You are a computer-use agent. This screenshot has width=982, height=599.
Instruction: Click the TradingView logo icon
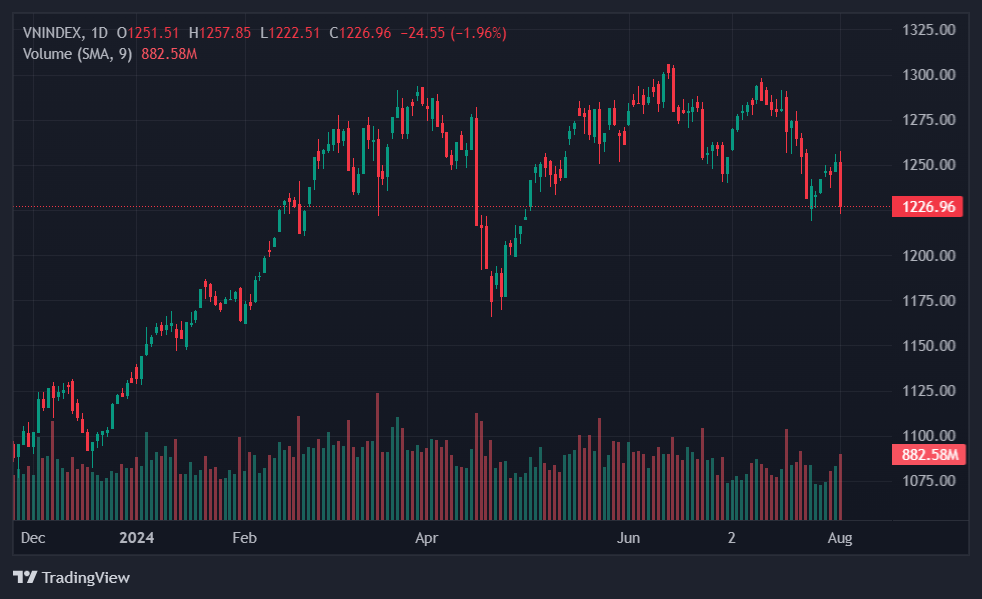(x=24, y=577)
